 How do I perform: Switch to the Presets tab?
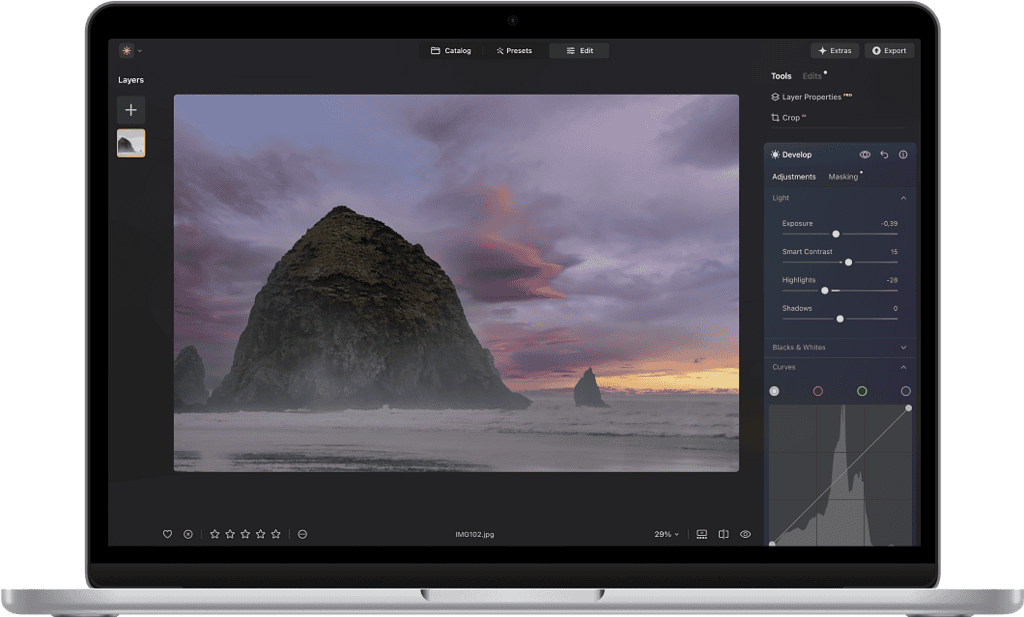514,50
